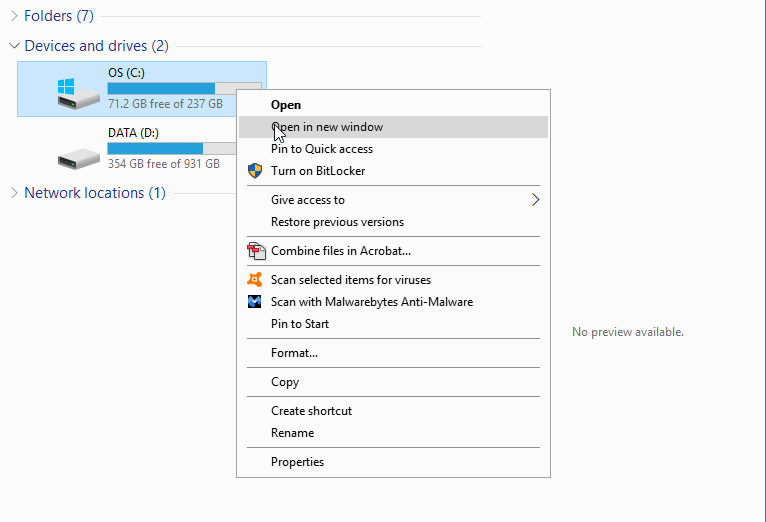Click the Malwarebytes icon in context menu
The image size is (766, 522).
click(x=255, y=302)
